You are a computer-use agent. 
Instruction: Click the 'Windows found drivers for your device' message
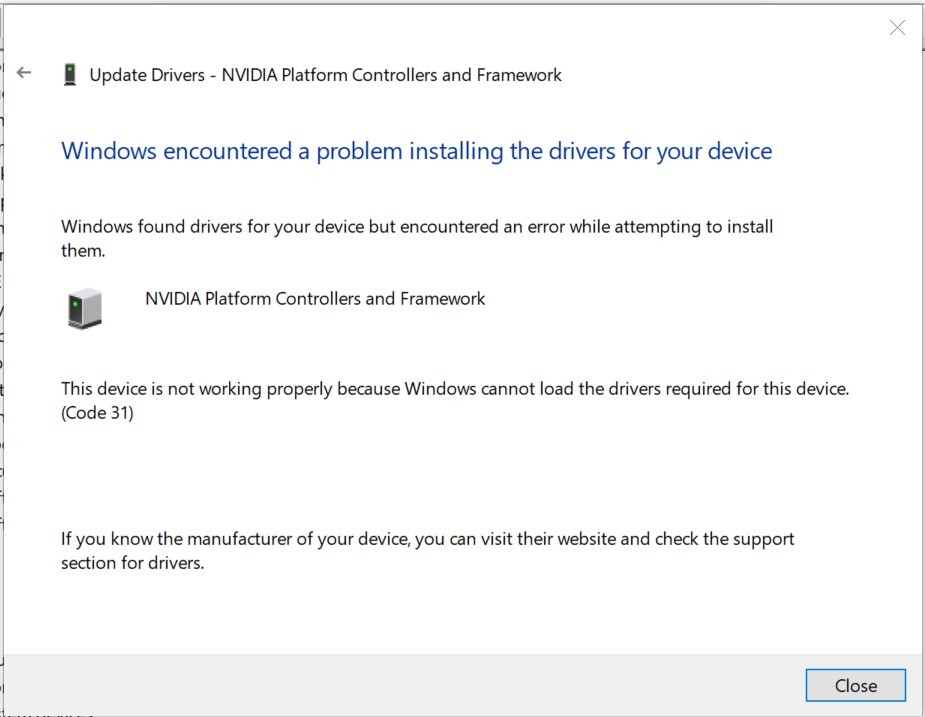pyautogui.click(x=417, y=238)
